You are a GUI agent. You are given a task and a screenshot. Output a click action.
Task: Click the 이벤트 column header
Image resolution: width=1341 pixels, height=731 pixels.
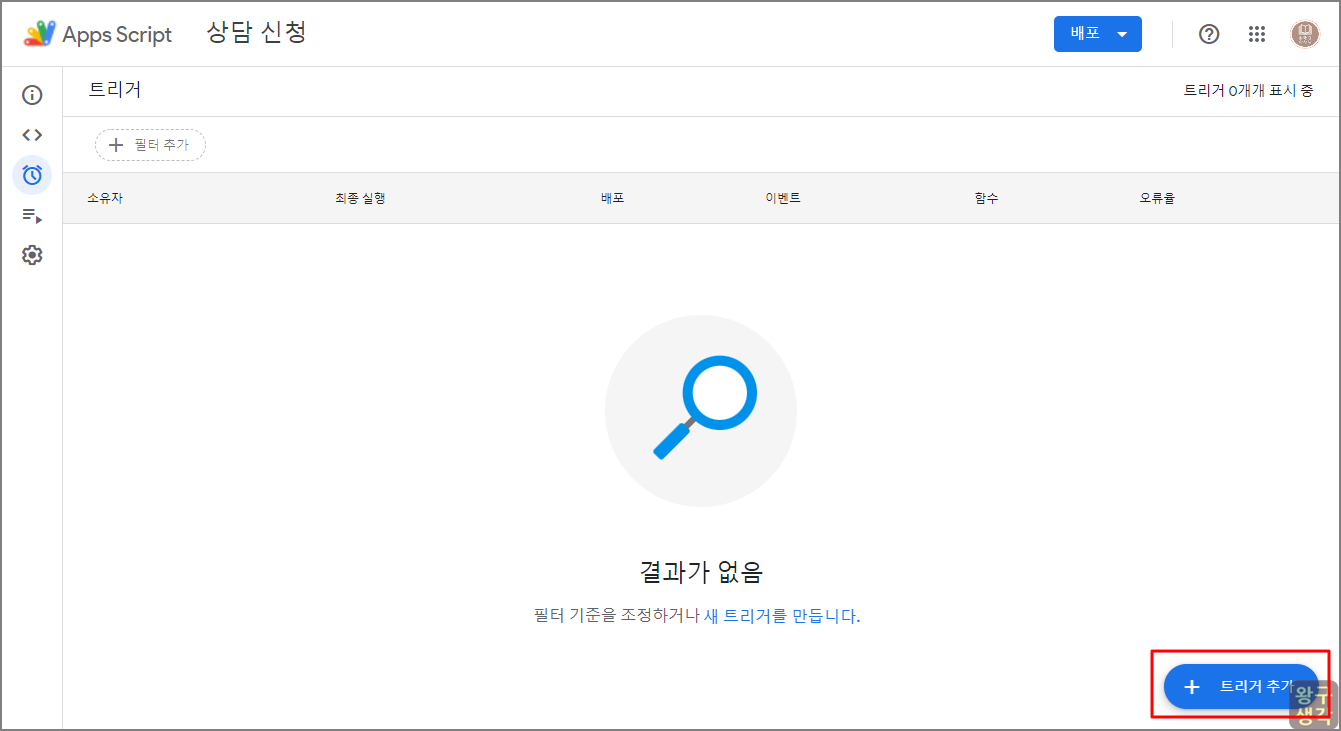click(783, 198)
